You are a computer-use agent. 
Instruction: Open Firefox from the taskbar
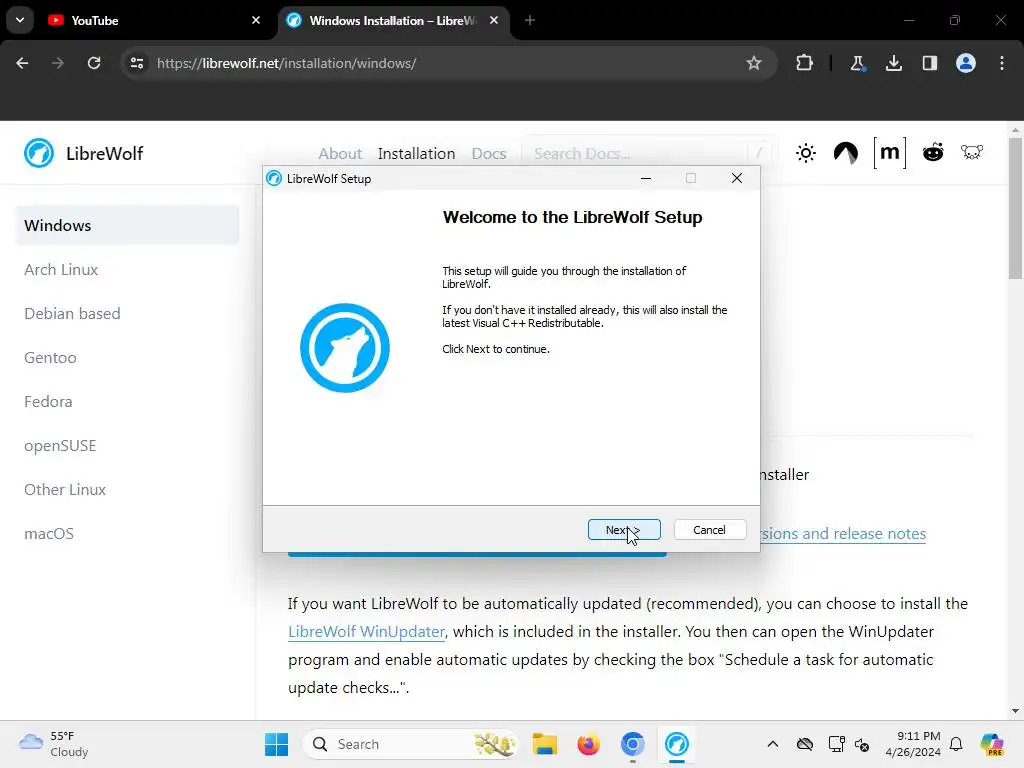(x=588, y=744)
